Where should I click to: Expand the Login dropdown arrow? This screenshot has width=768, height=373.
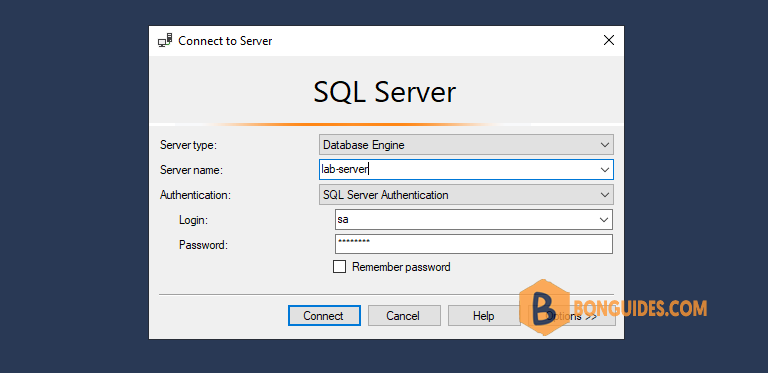[x=604, y=220]
